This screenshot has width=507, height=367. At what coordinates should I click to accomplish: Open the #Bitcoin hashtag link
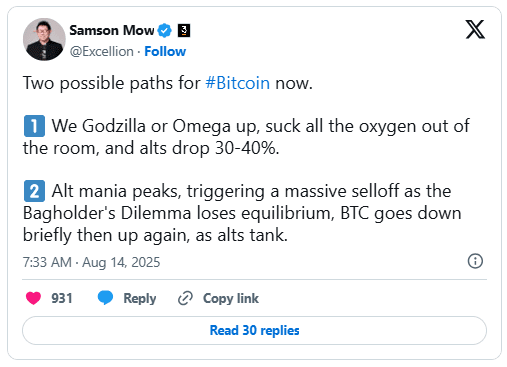238,83
